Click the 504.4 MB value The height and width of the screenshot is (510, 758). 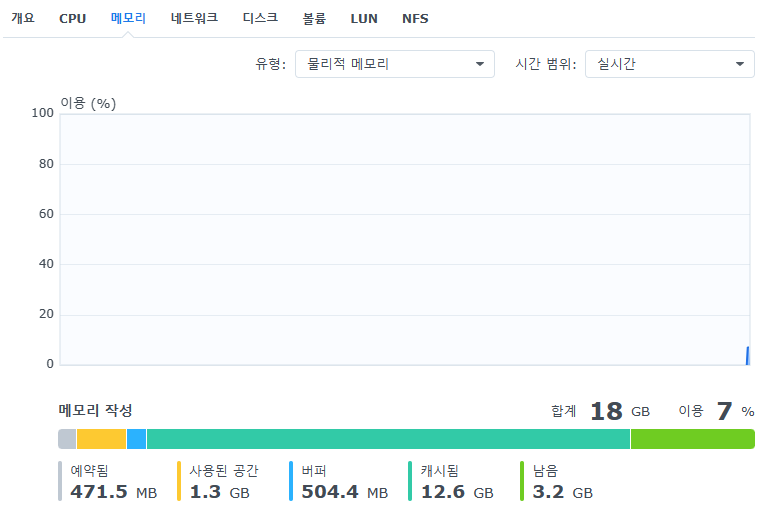pyautogui.click(x=345, y=492)
